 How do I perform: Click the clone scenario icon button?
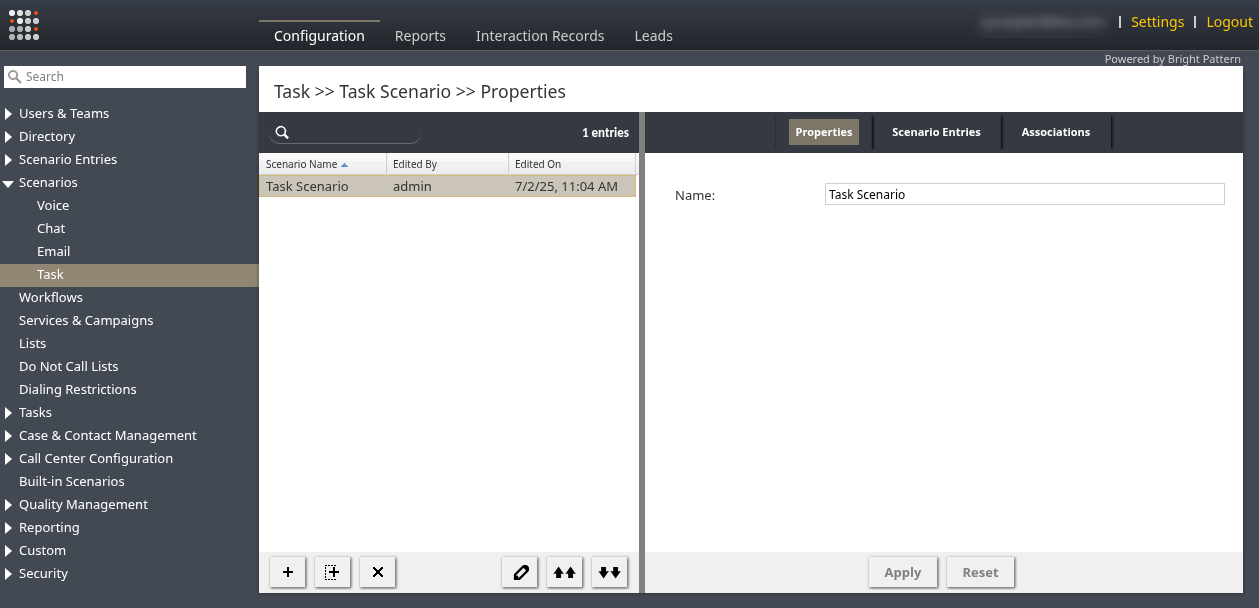coord(333,572)
